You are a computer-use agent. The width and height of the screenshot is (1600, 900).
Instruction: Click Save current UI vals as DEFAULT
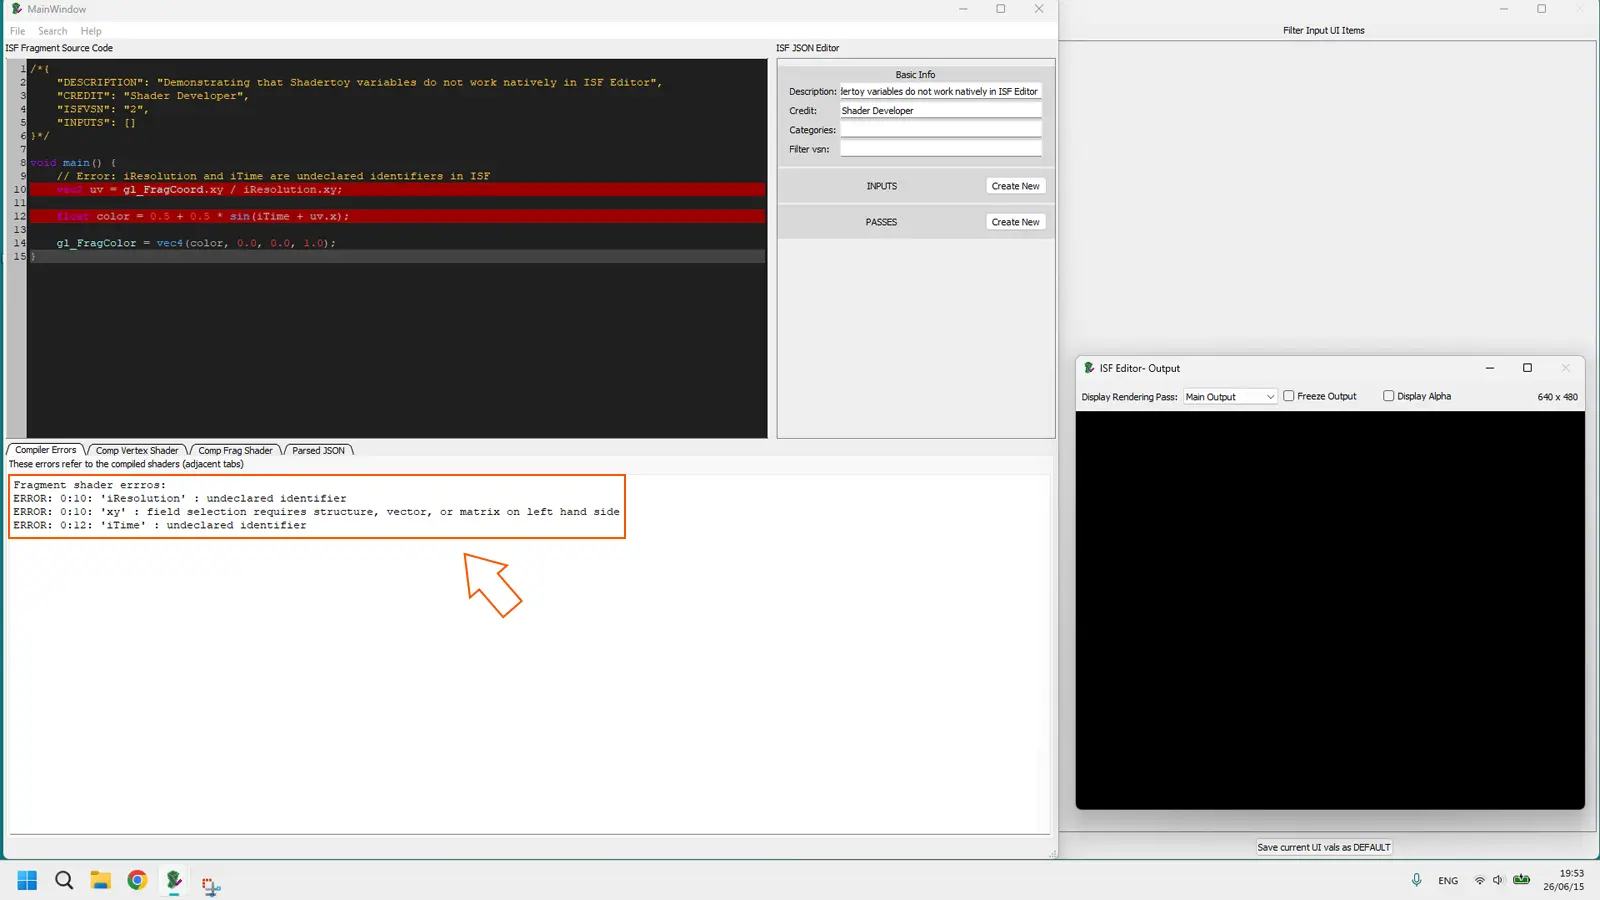click(x=1323, y=847)
